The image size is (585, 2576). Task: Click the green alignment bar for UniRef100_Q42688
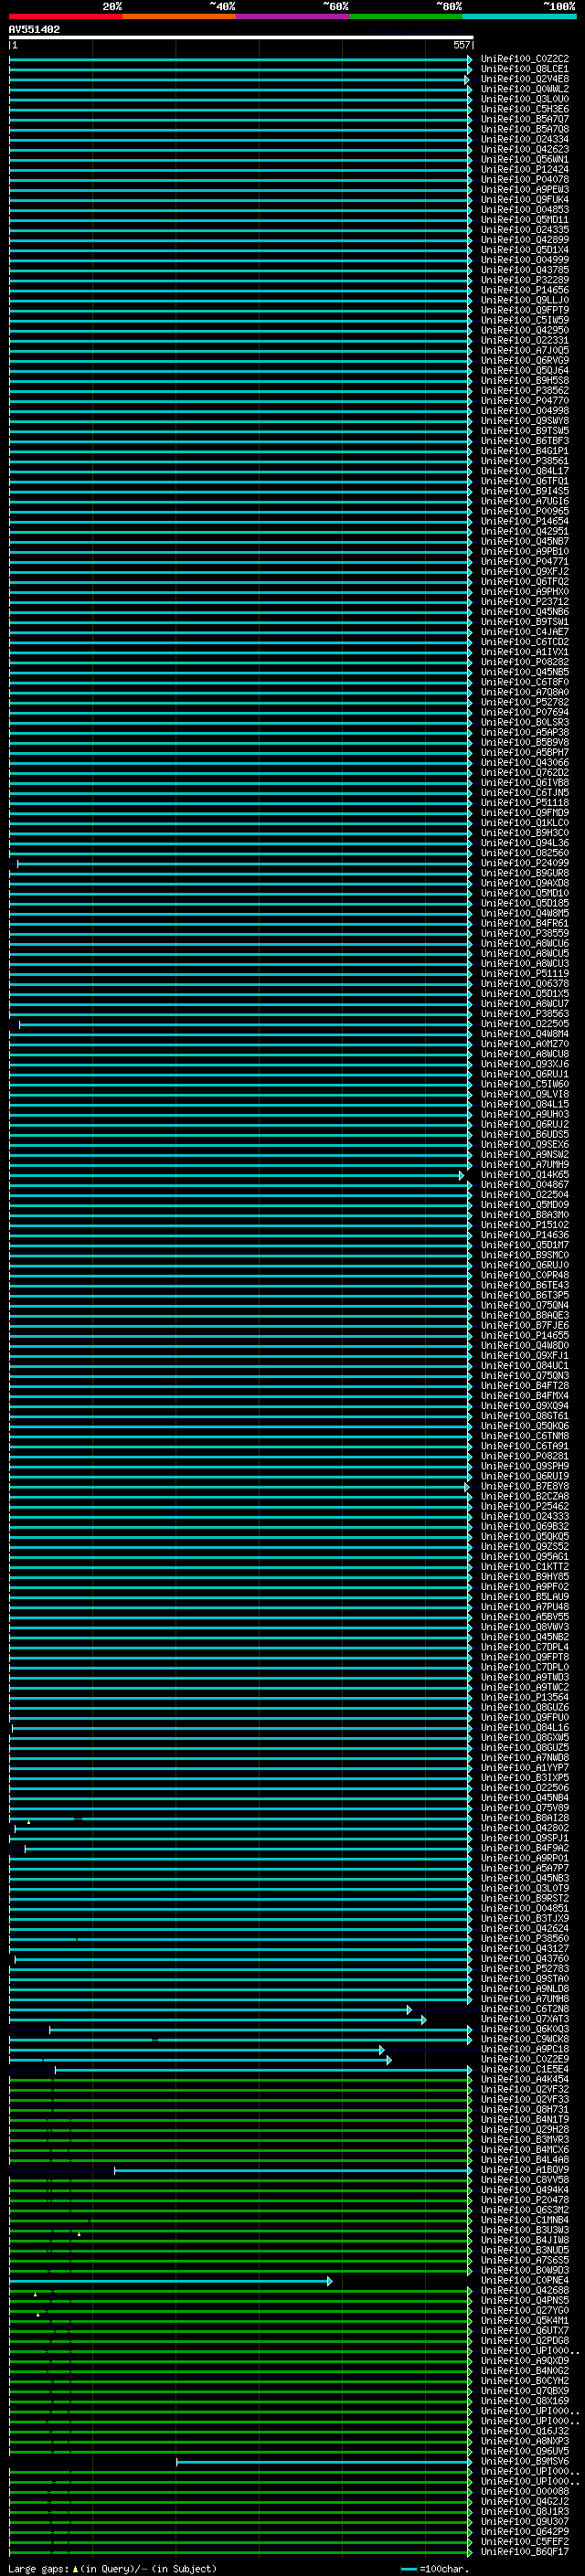[240, 2291]
